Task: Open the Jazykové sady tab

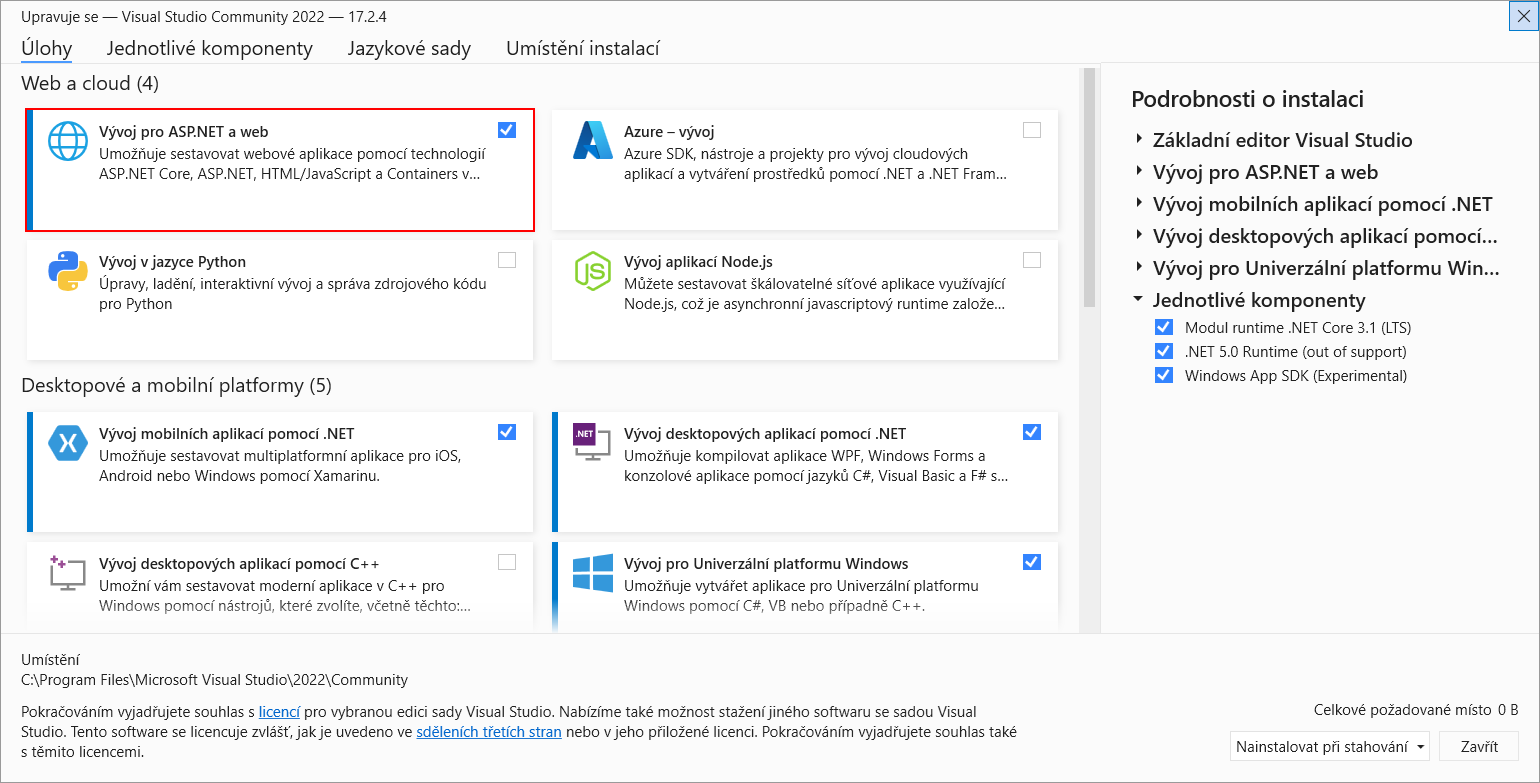Action: click(x=409, y=48)
